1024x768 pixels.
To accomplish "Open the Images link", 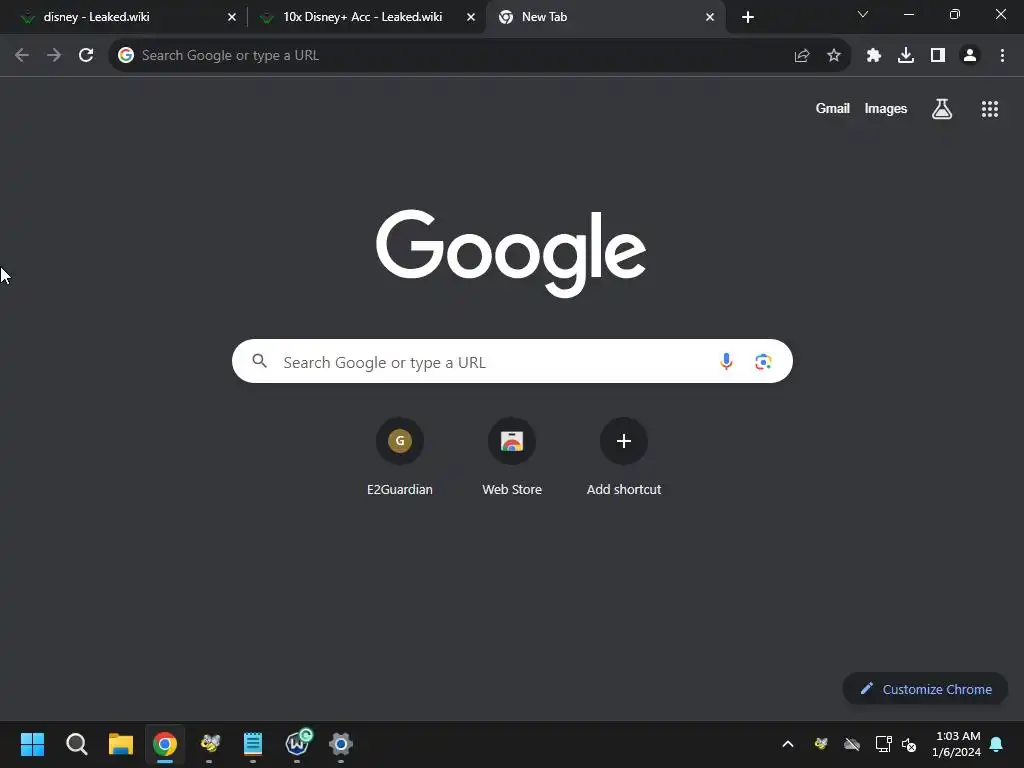I will click(886, 108).
